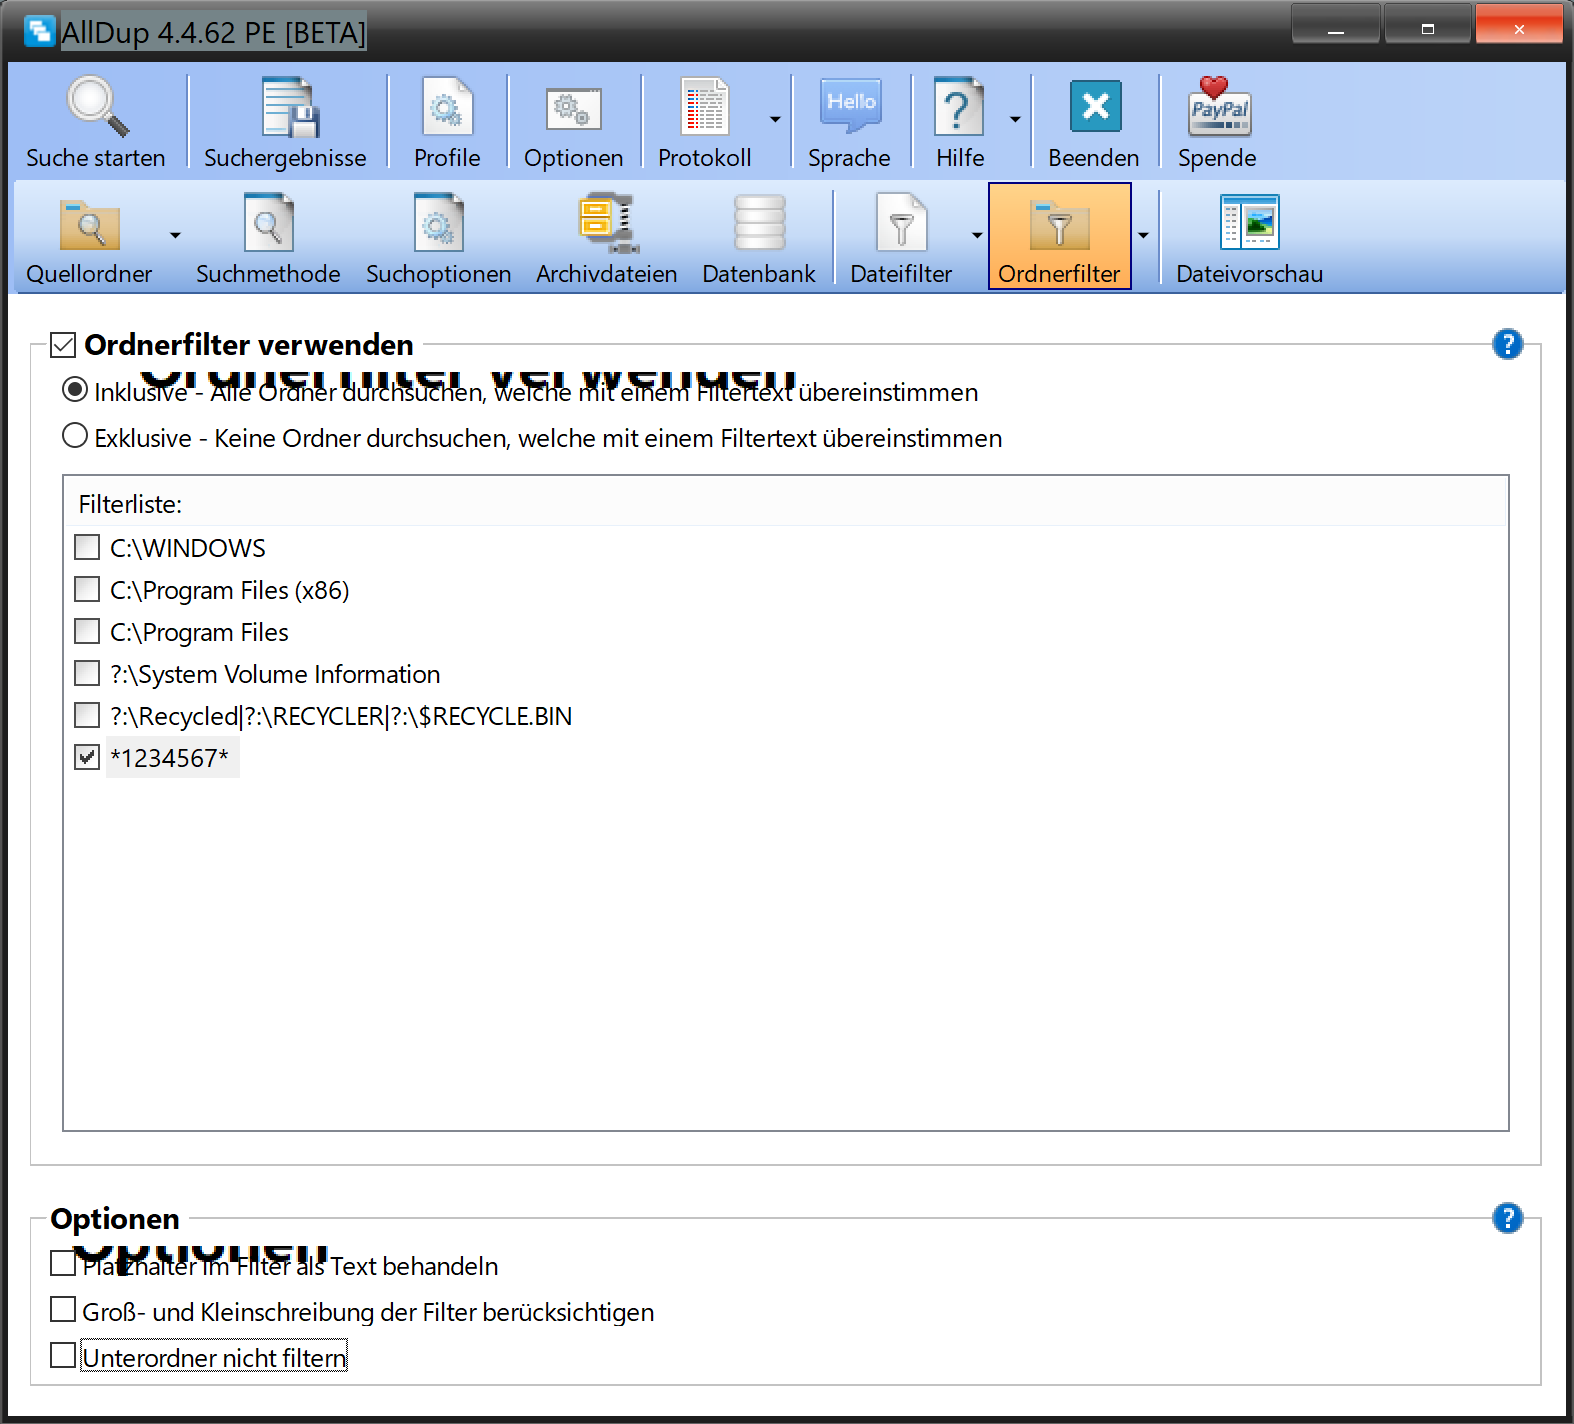Image resolution: width=1574 pixels, height=1424 pixels.
Task: Choose Sprache language icon
Action: pos(849,122)
